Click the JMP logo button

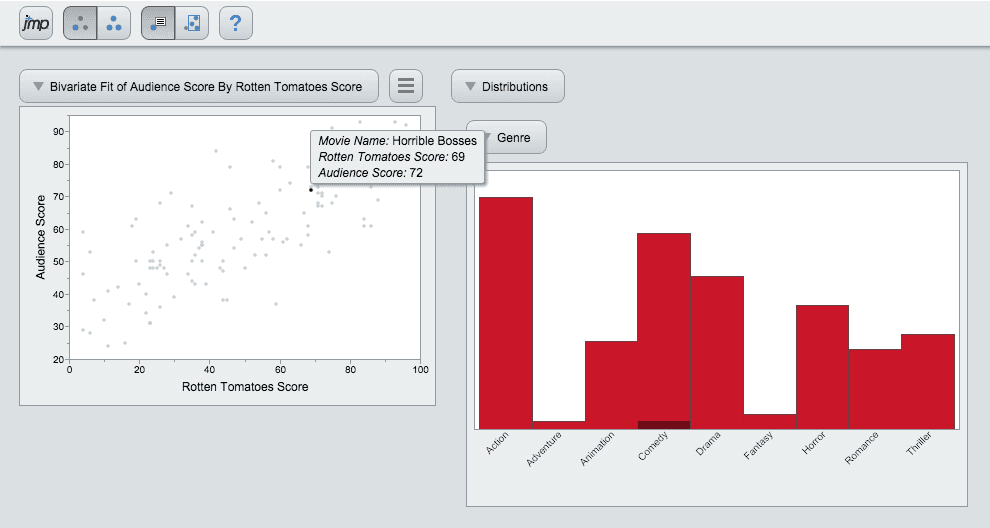click(36, 23)
